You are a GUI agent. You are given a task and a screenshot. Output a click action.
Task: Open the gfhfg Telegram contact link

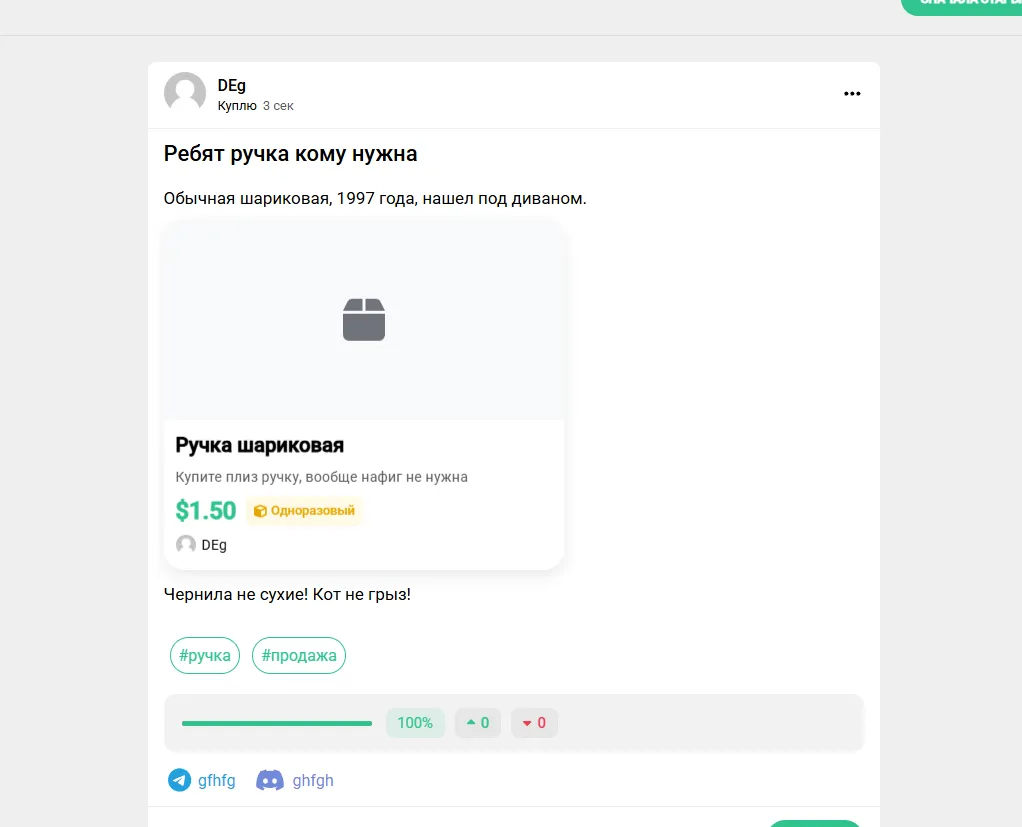tap(216, 781)
